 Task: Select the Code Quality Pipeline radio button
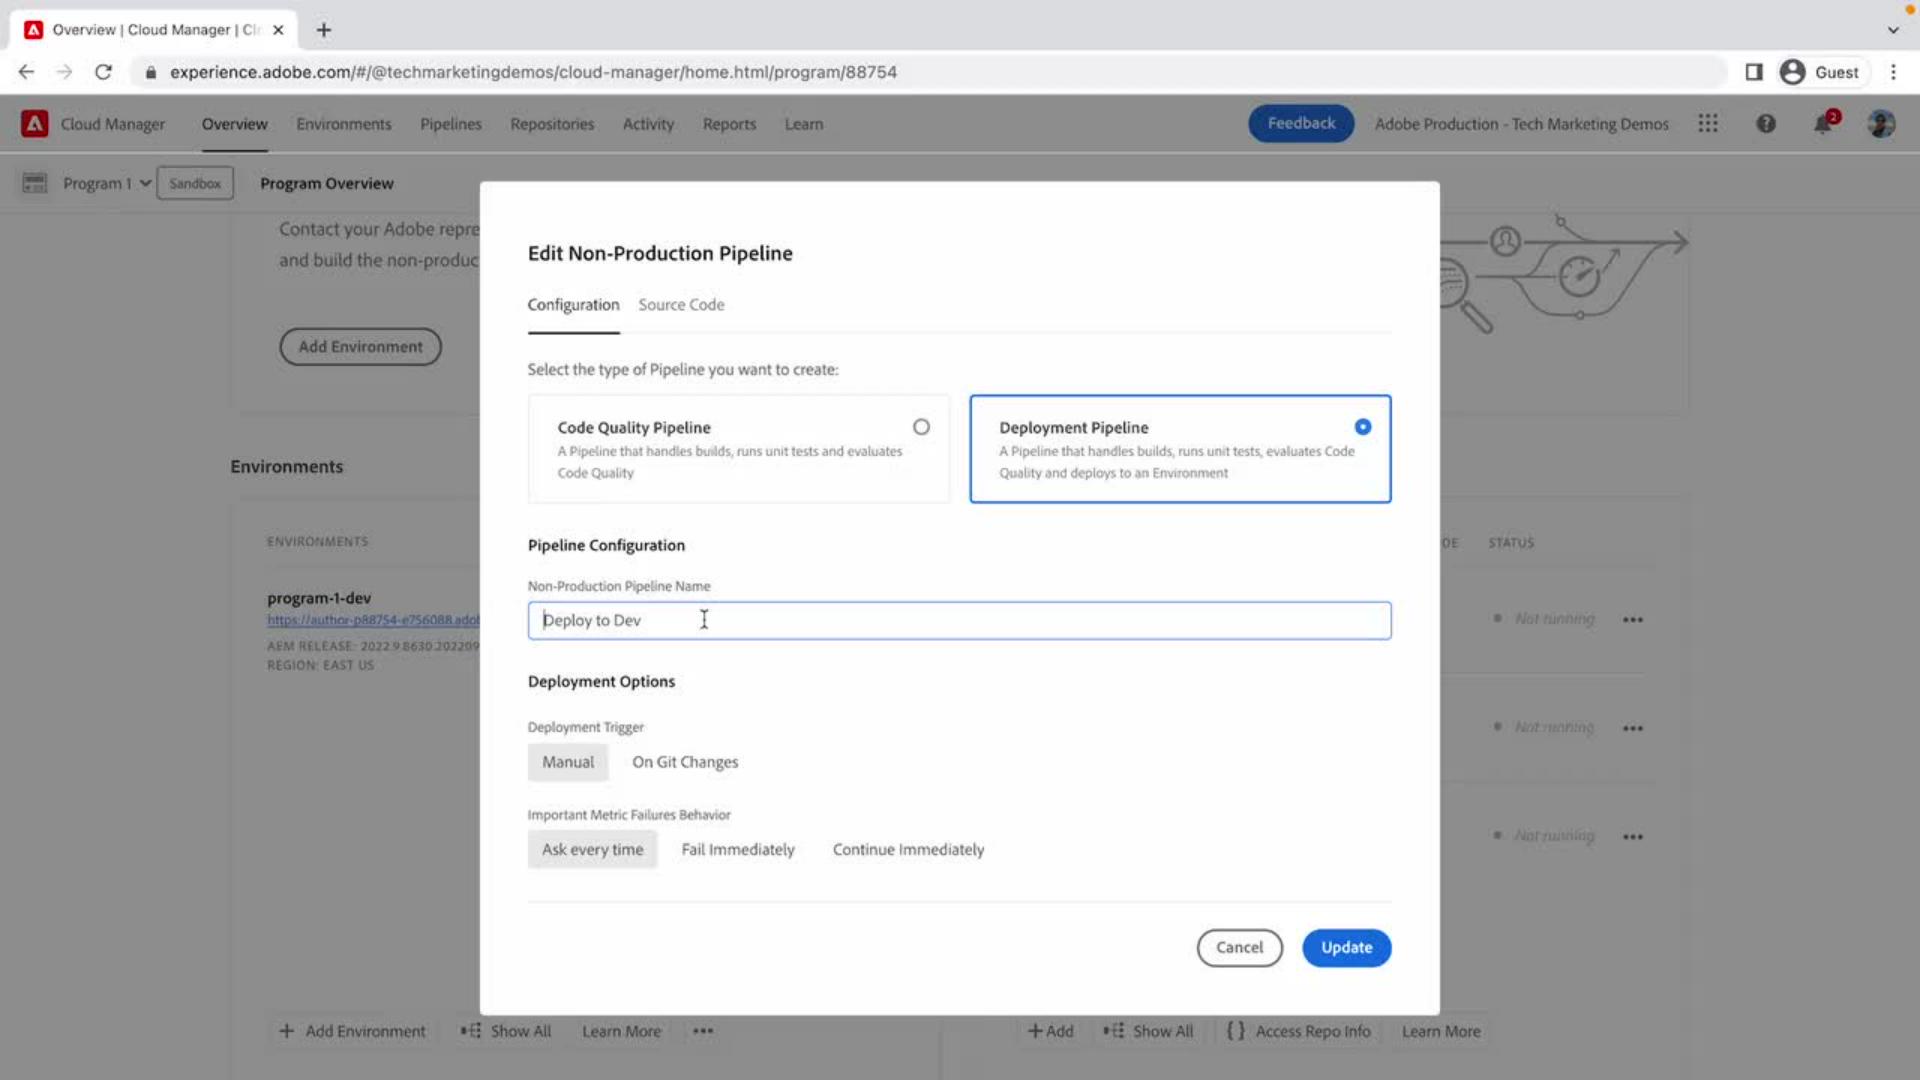point(921,426)
